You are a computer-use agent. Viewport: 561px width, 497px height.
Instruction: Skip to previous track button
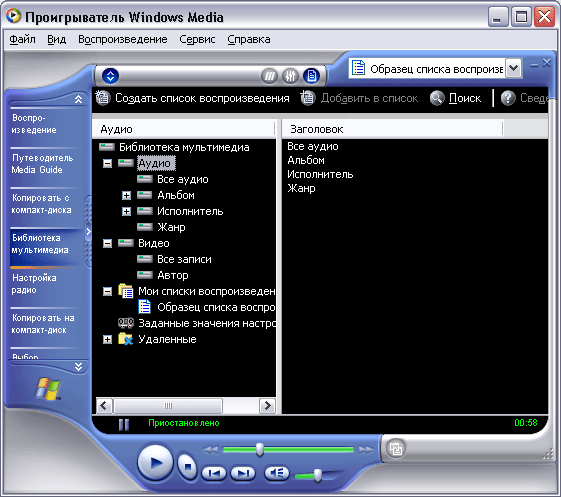point(214,473)
